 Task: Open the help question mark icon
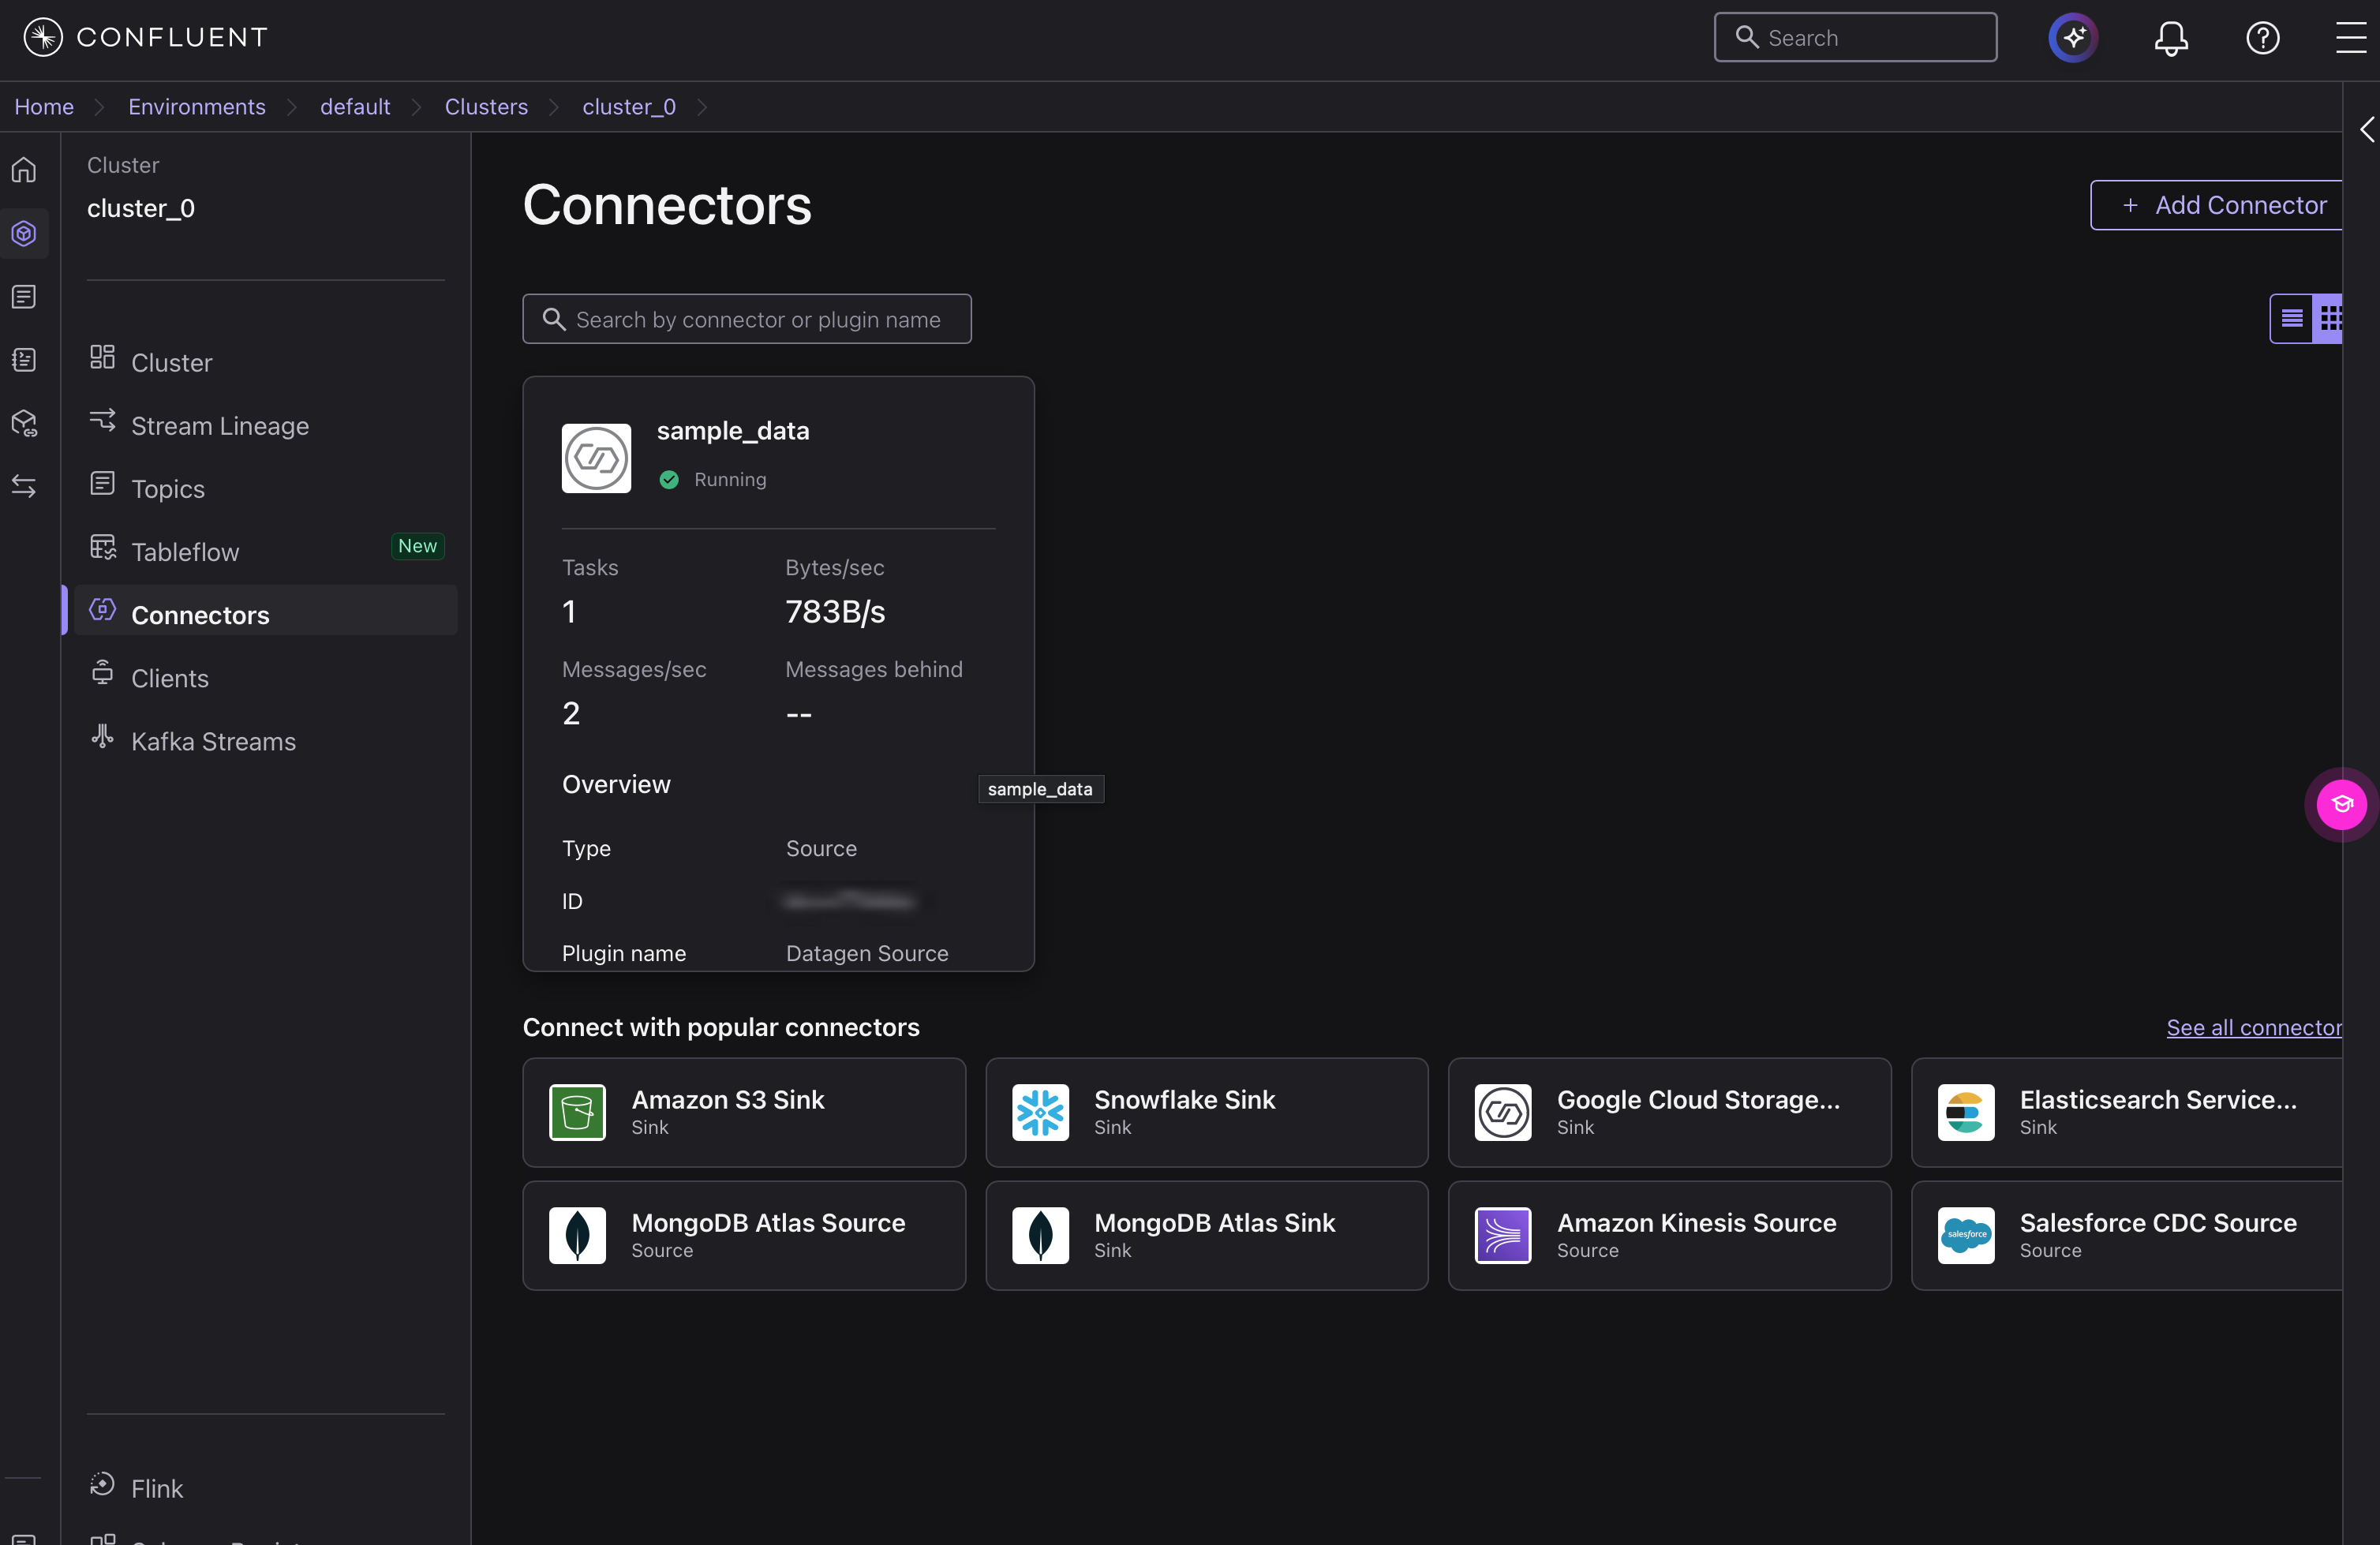(2262, 38)
